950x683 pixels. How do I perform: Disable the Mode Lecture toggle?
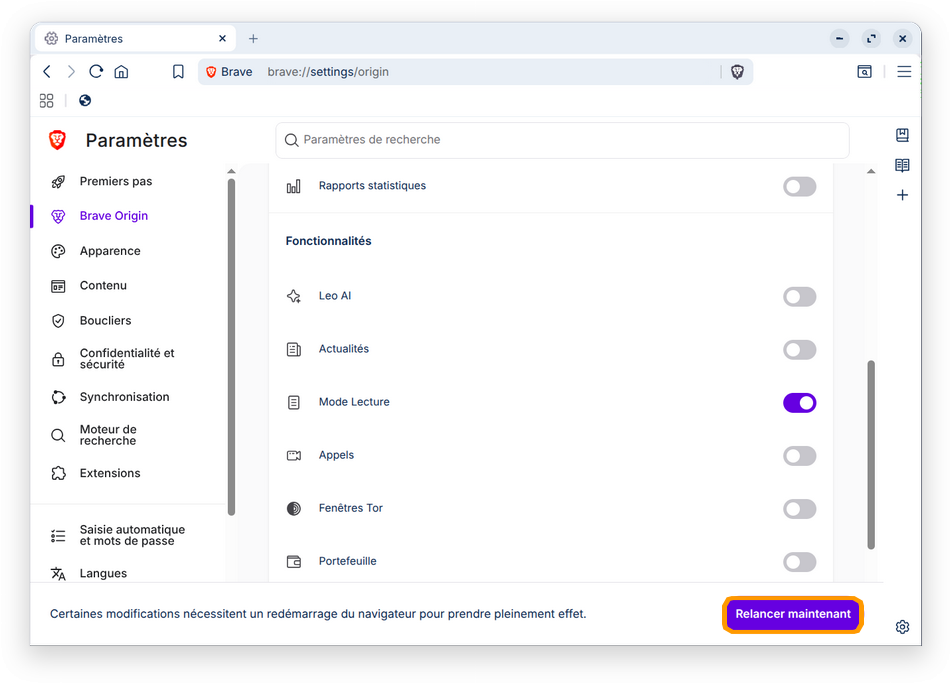pyautogui.click(x=799, y=403)
